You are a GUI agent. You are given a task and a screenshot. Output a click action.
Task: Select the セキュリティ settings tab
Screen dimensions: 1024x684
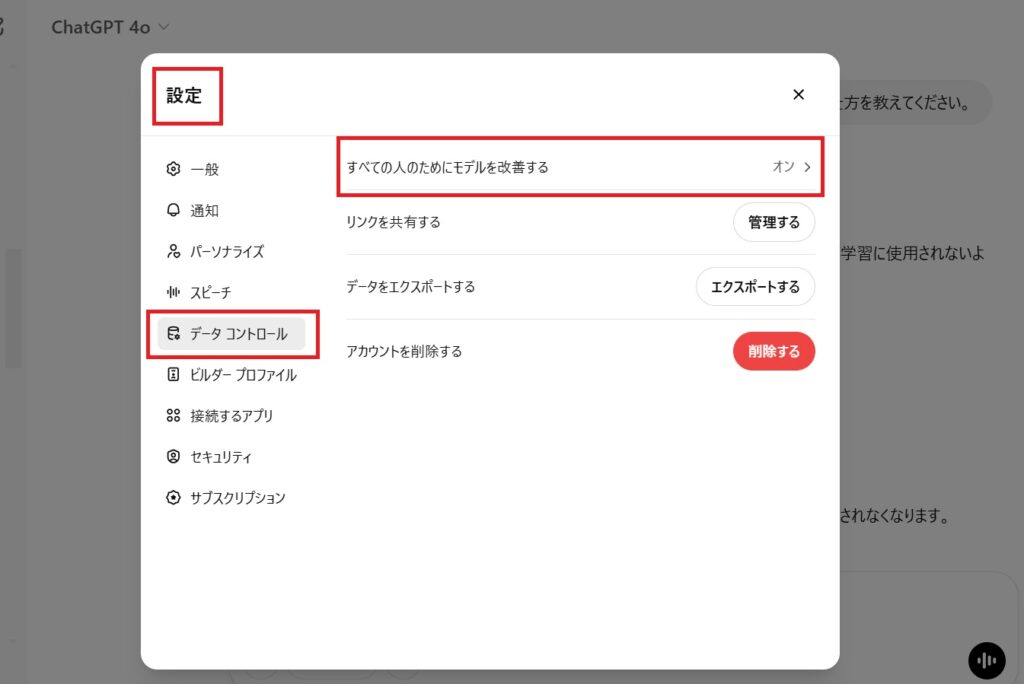click(220, 456)
